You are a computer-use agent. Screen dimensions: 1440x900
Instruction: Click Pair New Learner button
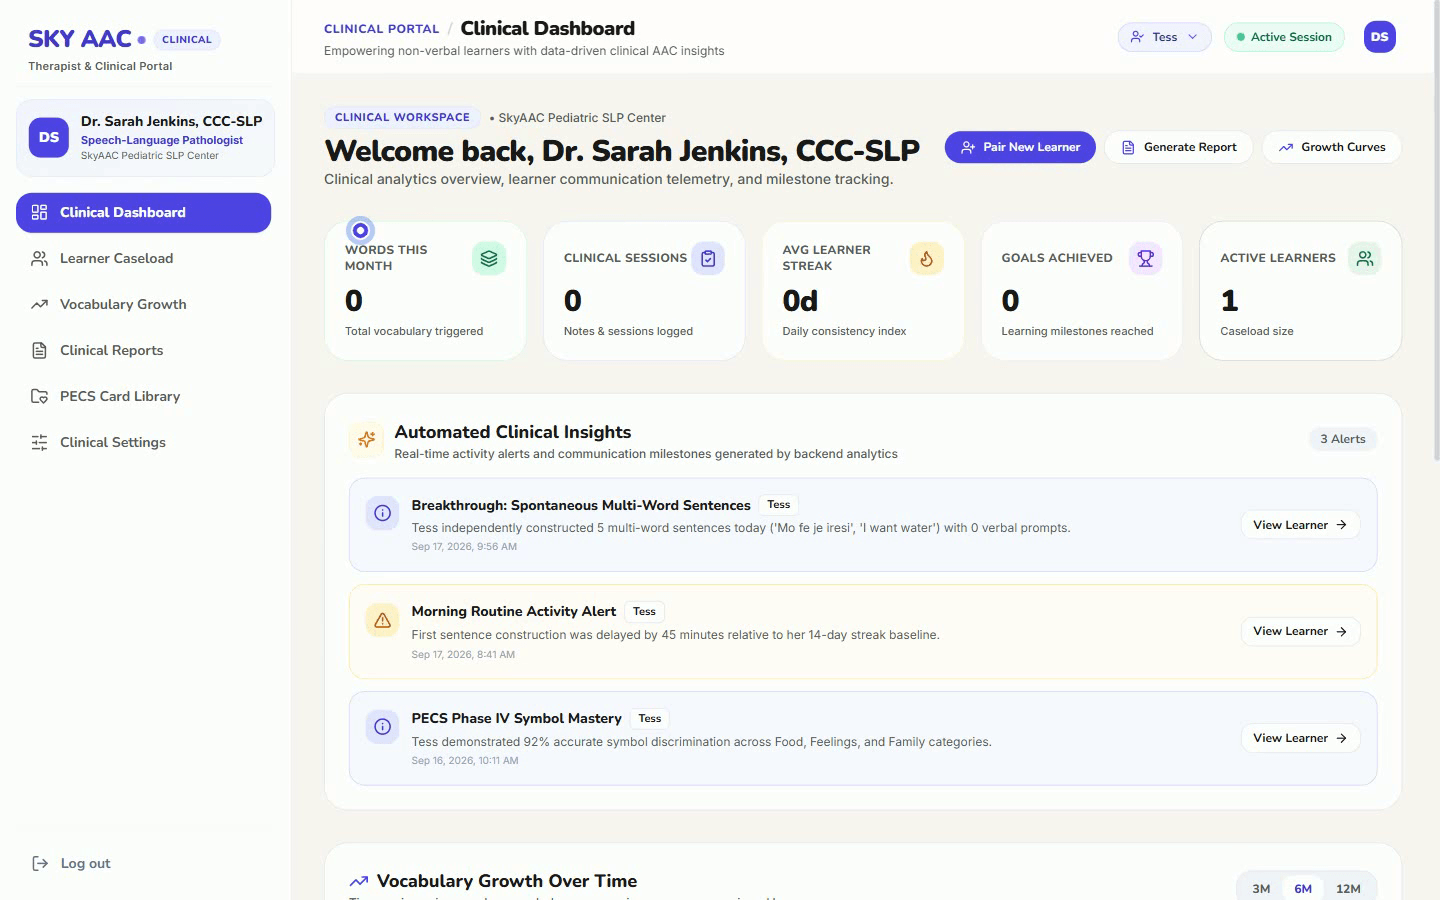pos(1020,147)
